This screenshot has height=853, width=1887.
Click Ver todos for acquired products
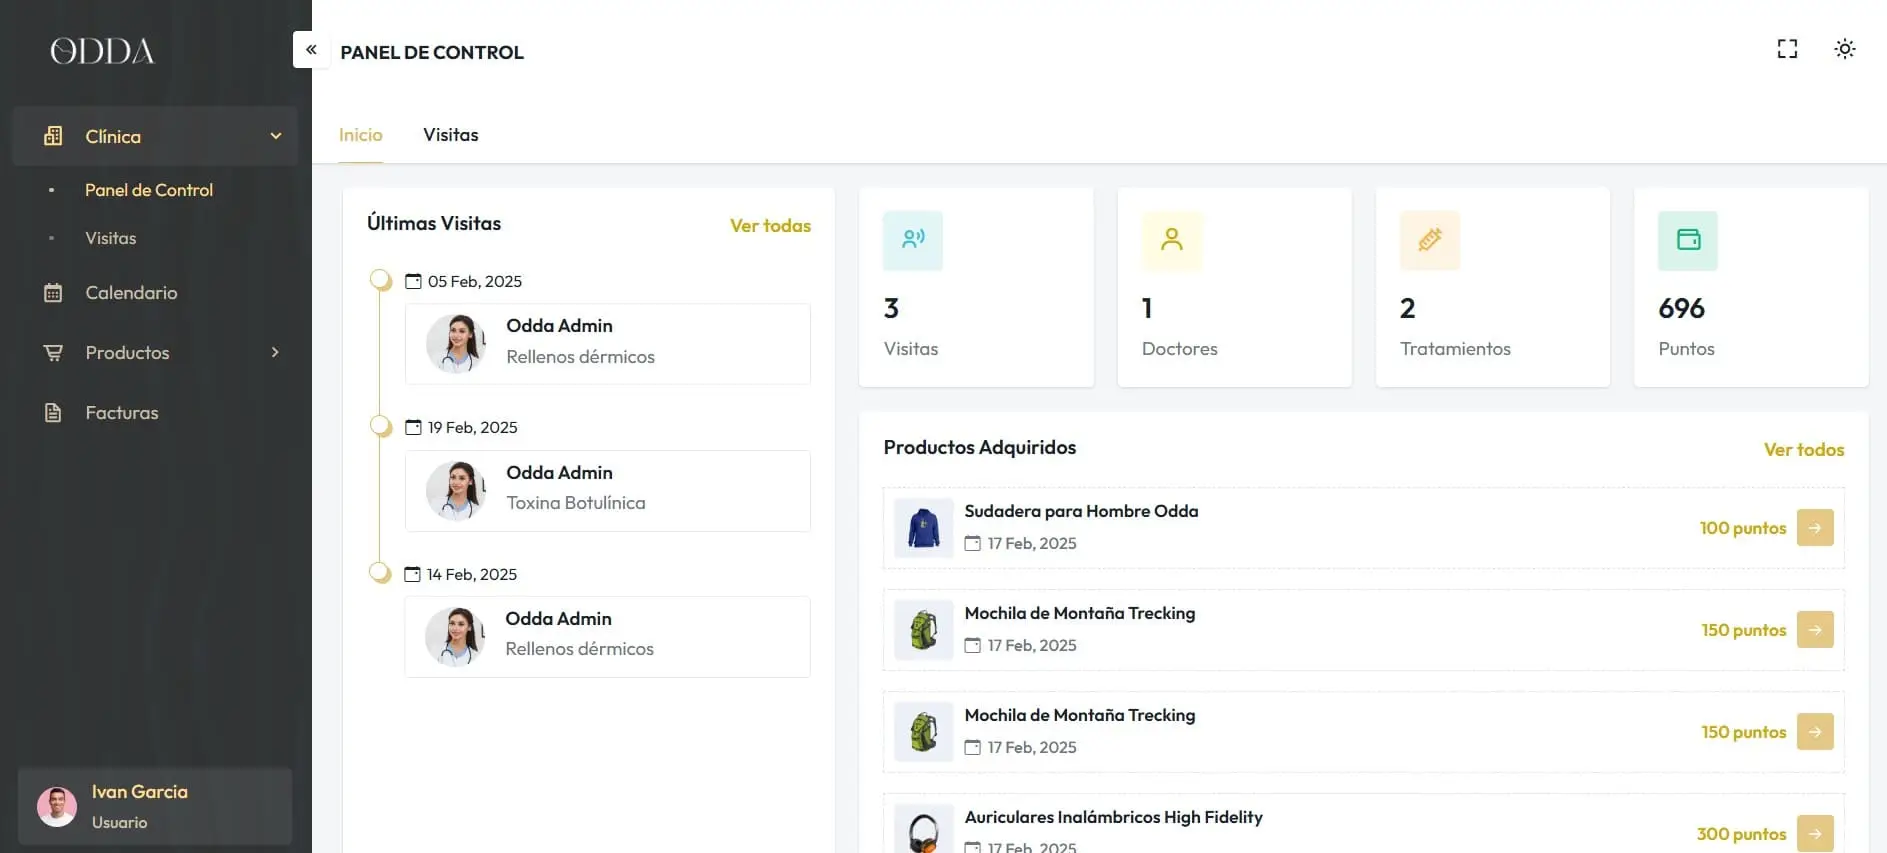1803,450
